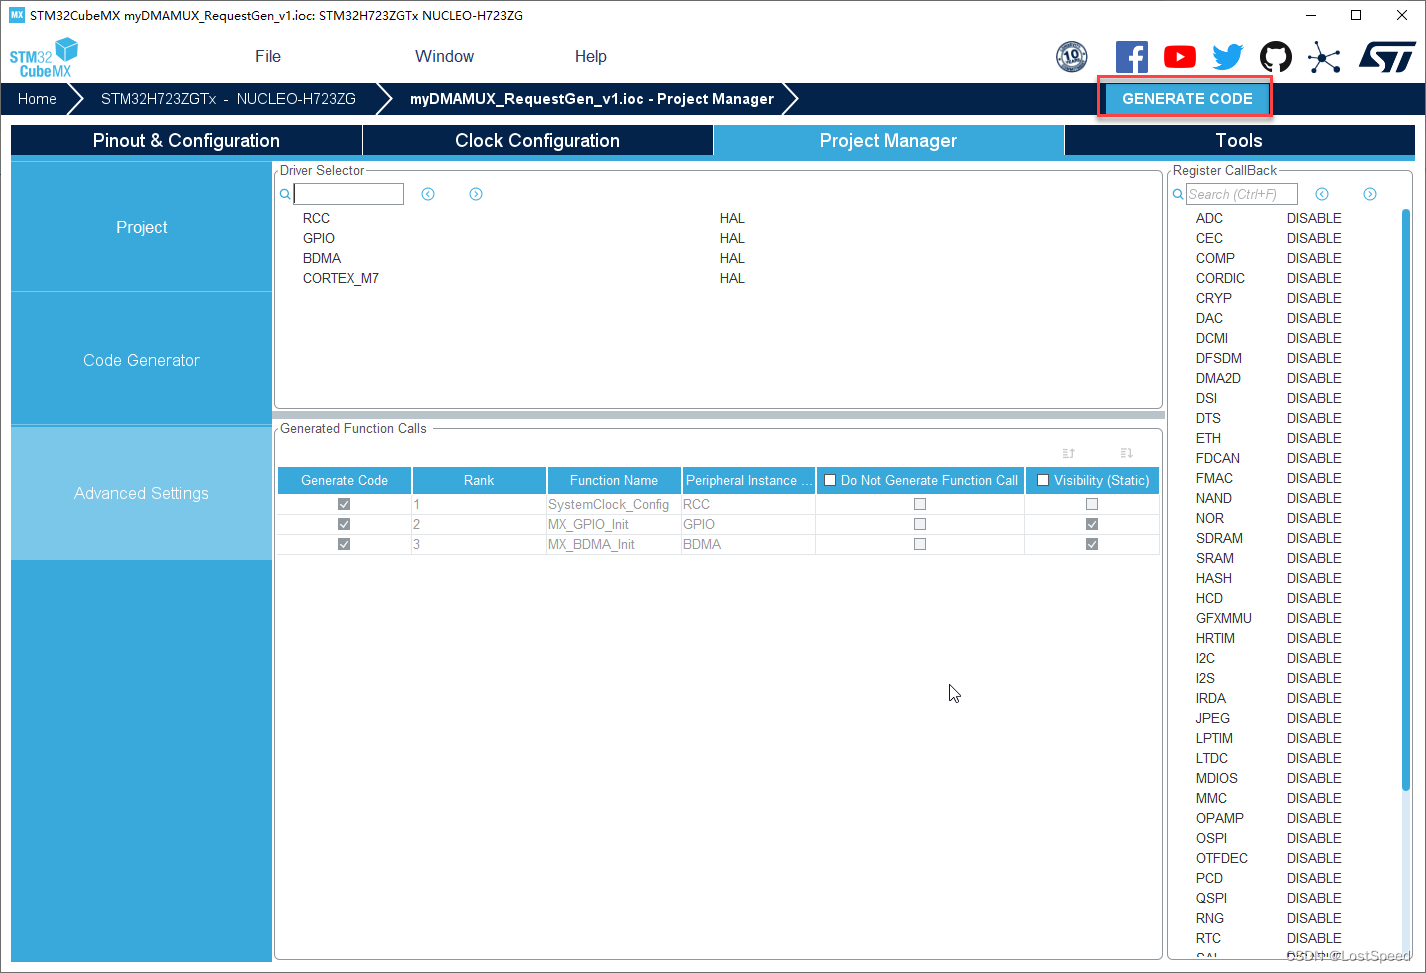The width and height of the screenshot is (1426, 973).
Task: Open the Code Generator section
Action: point(141,360)
